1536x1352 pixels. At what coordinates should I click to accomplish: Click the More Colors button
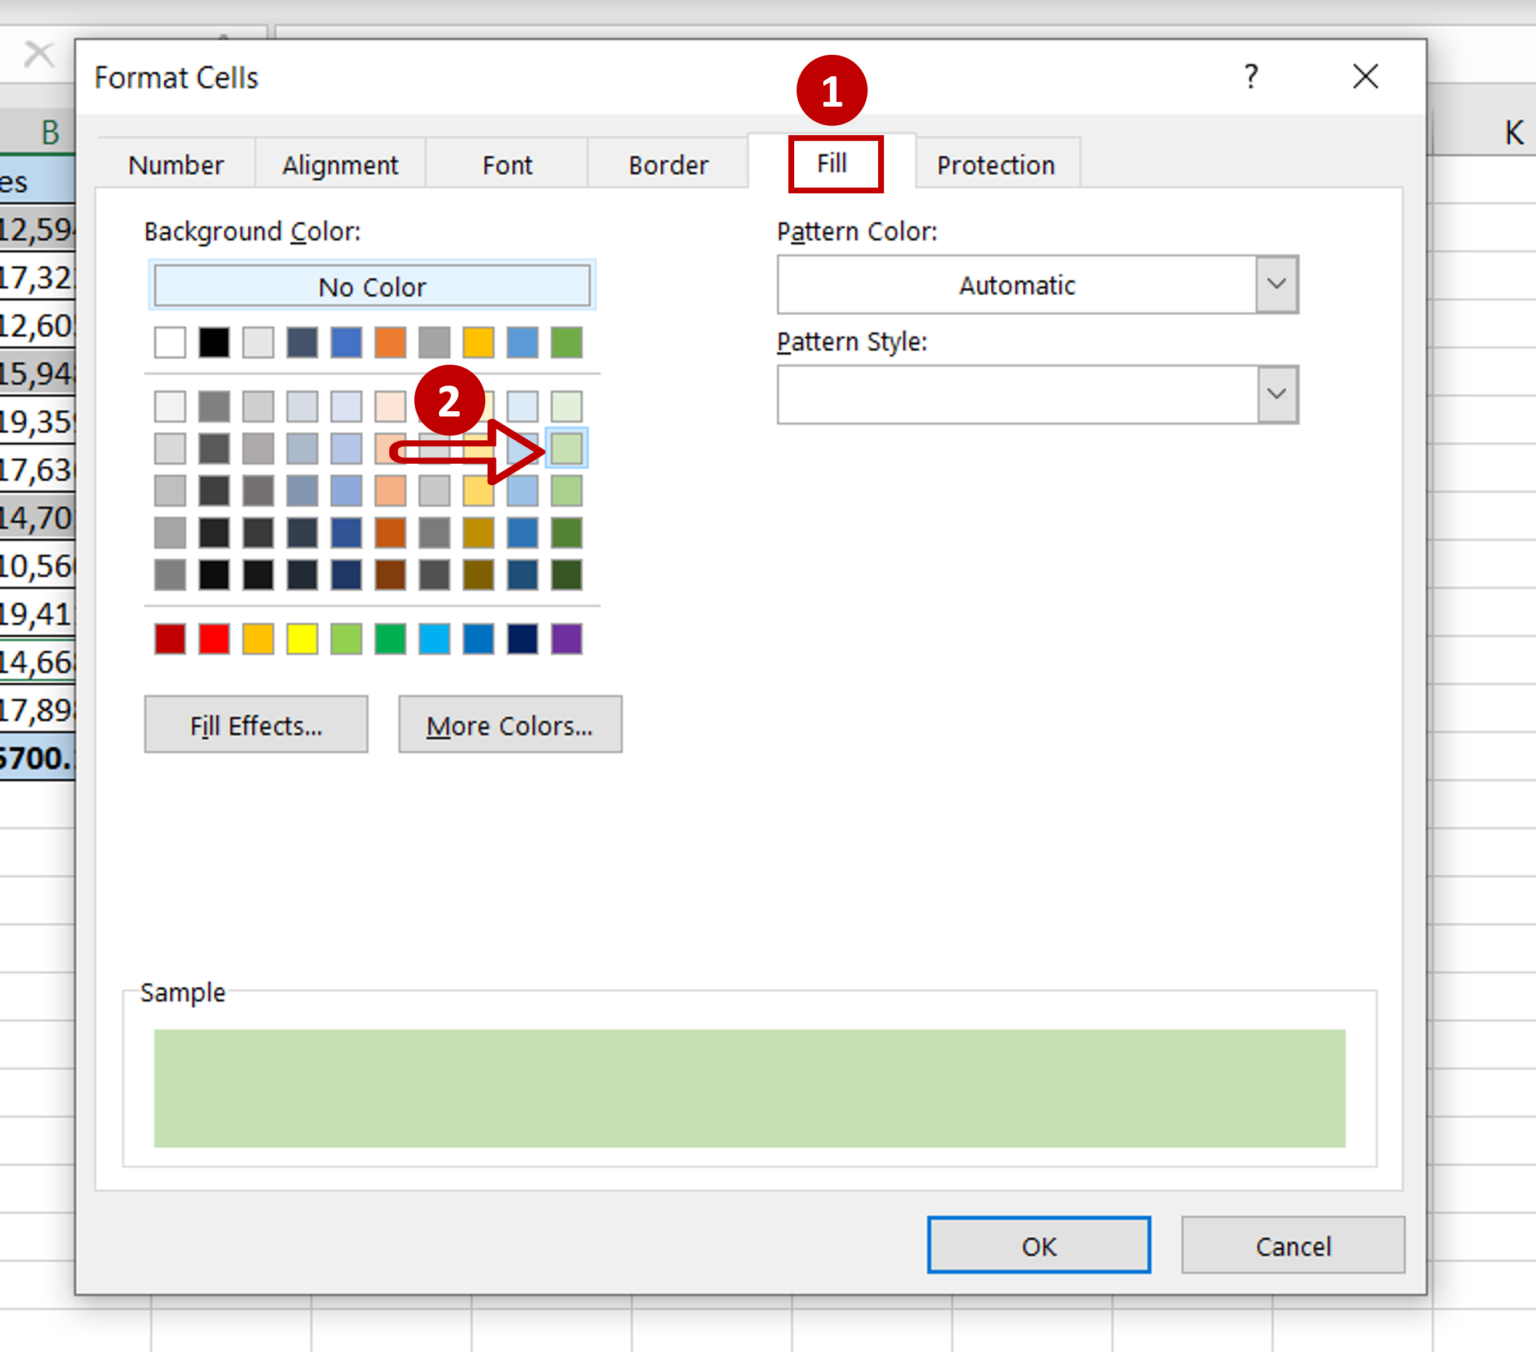[510, 725]
